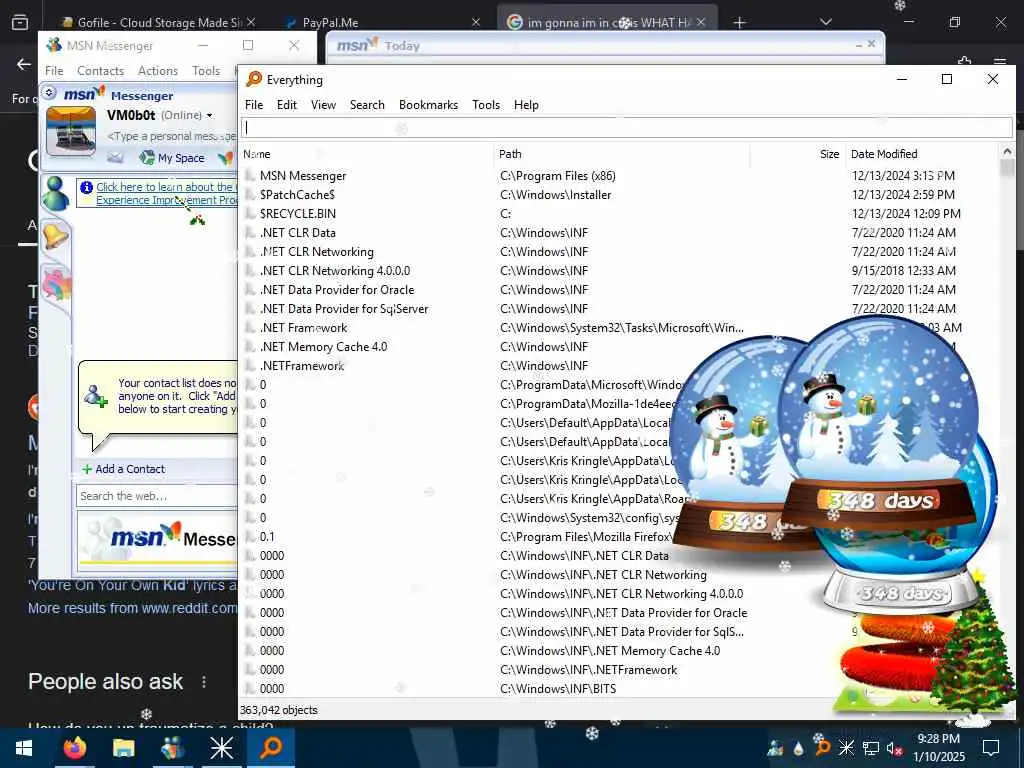Open the Search menu in Everything
Viewport: 1024px width, 768px height.
(x=367, y=104)
